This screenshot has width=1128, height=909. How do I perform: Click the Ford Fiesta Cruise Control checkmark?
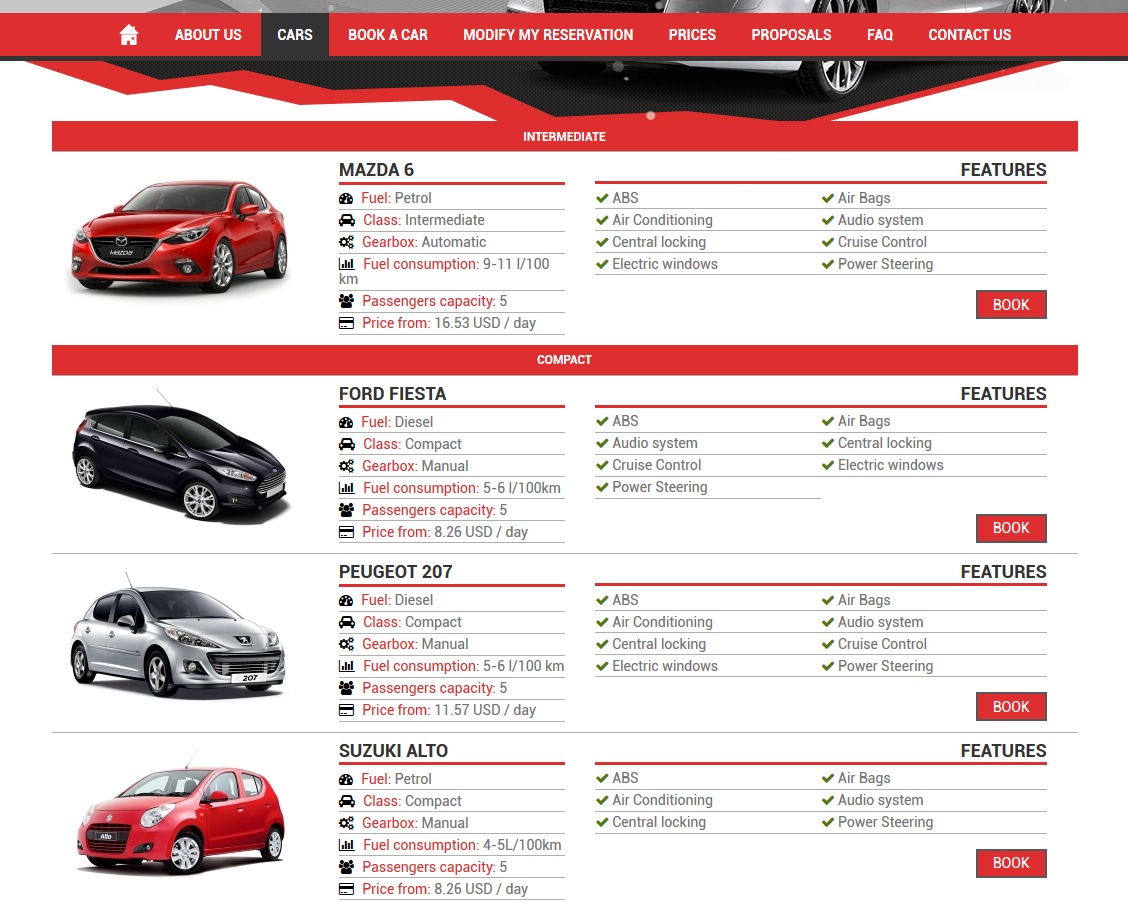point(602,465)
